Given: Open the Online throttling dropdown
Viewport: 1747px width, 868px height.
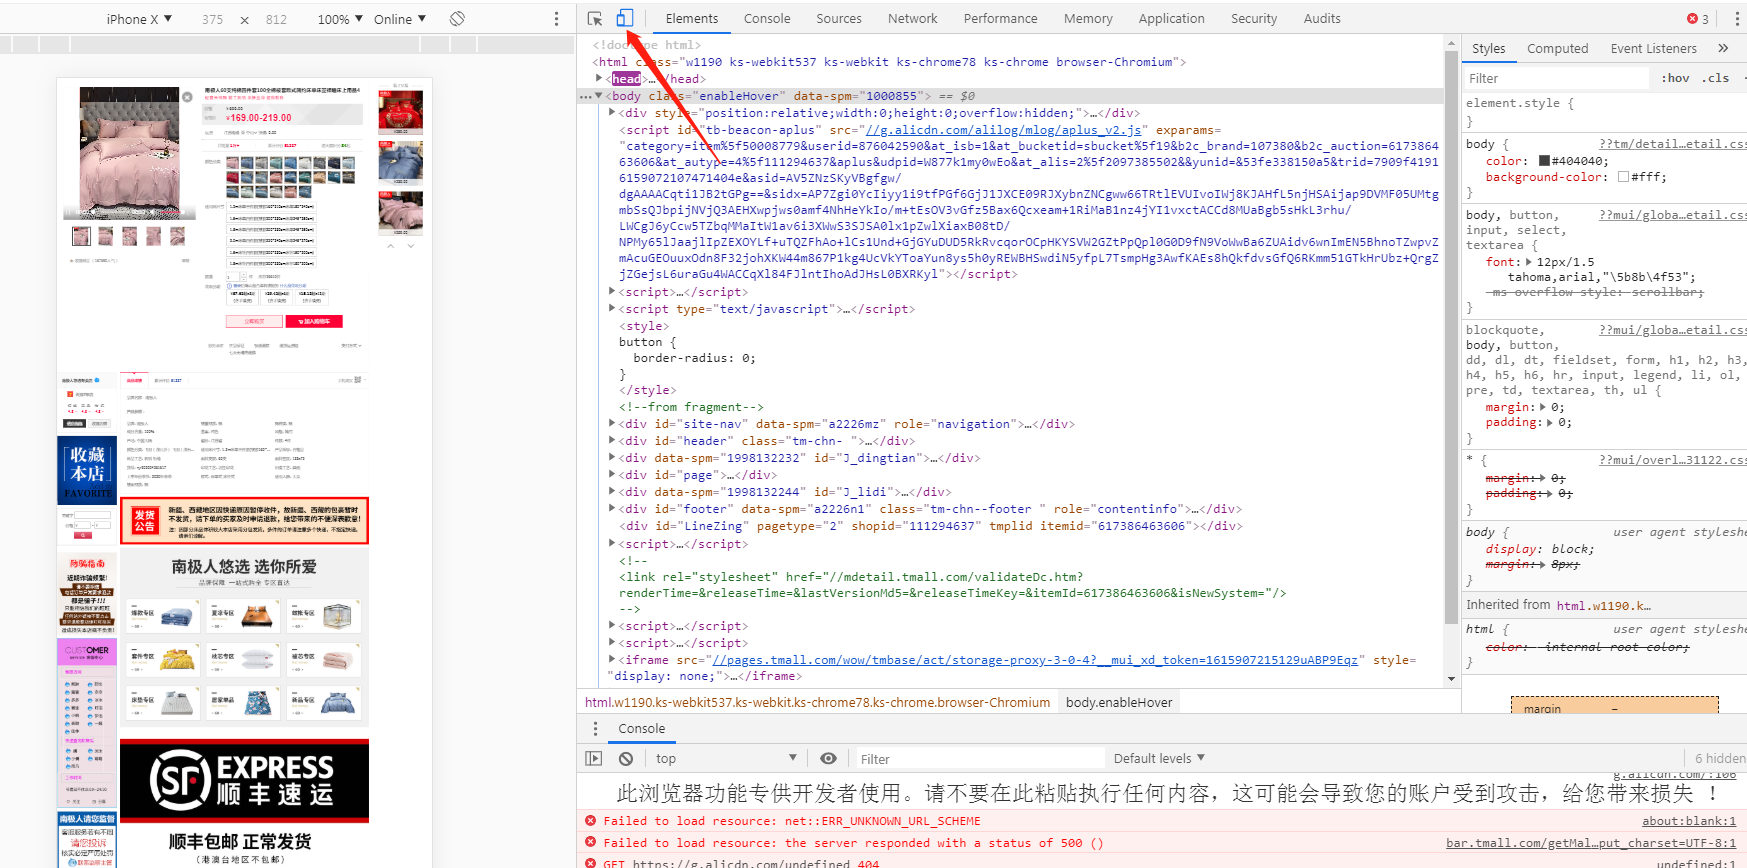Looking at the screenshot, I should pos(400,19).
